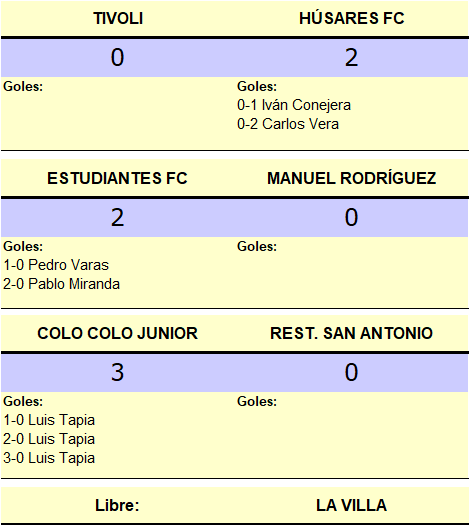469x525 pixels.
Task: Select the COLO COLO JUNIOR team header
Action: pyautogui.click(x=118, y=333)
